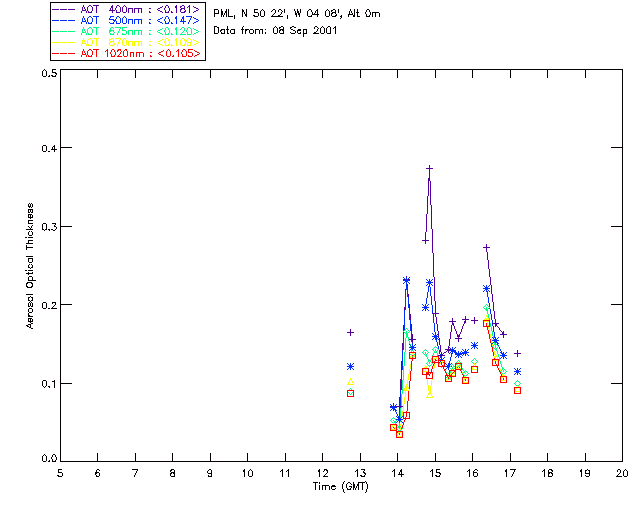Click the x-axis tick label 20
640x512 pixels.
[622, 473]
